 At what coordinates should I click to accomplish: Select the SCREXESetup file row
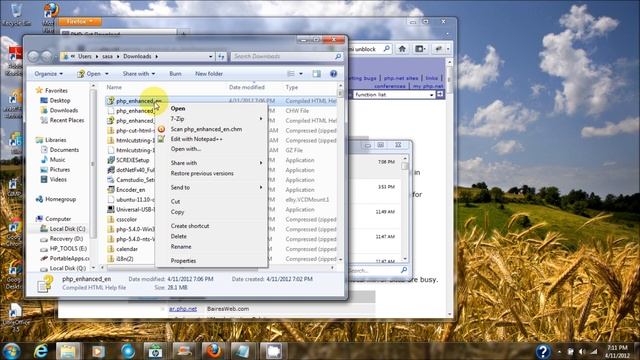(x=132, y=160)
